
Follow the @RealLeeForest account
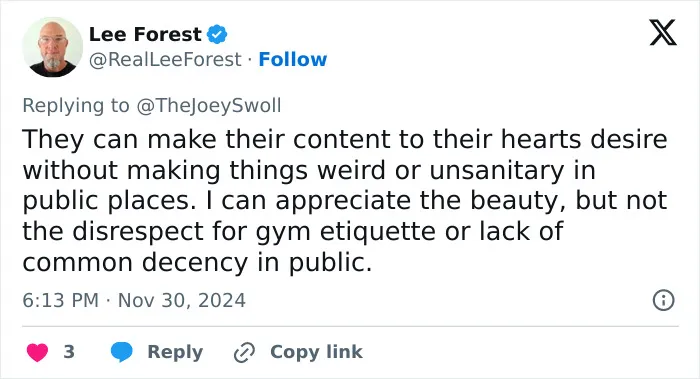click(293, 59)
